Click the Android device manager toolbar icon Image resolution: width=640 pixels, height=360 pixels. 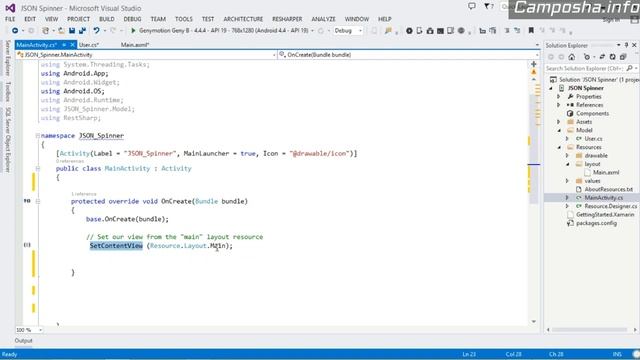[x=419, y=31]
